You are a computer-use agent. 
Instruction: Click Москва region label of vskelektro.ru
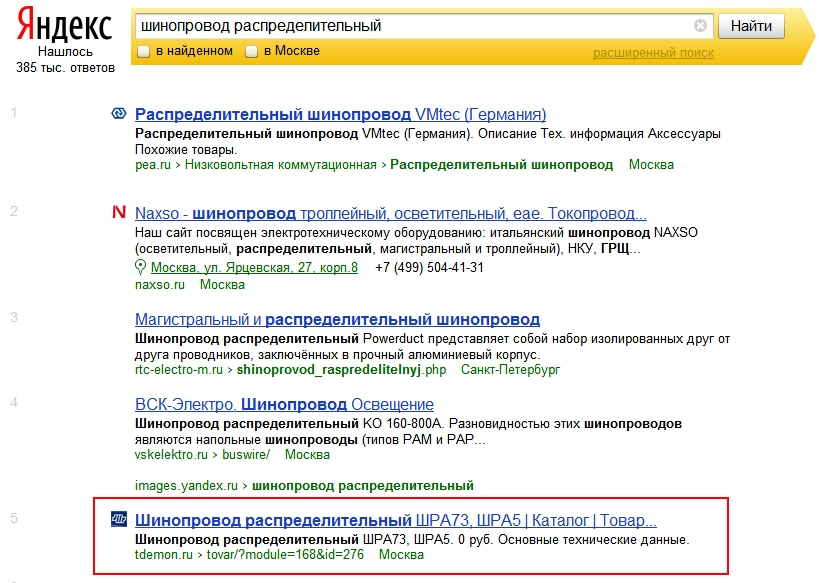[307, 454]
